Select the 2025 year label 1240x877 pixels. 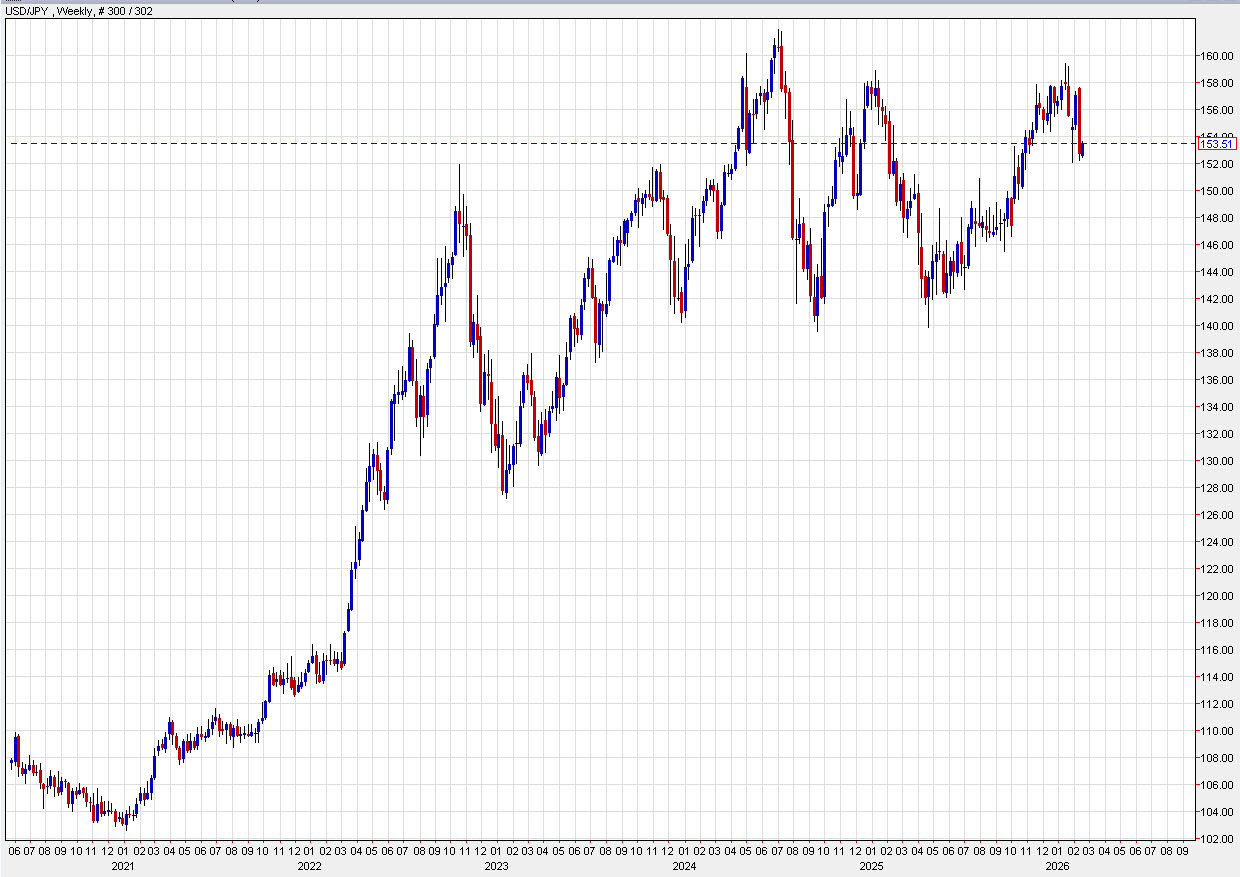click(x=873, y=868)
